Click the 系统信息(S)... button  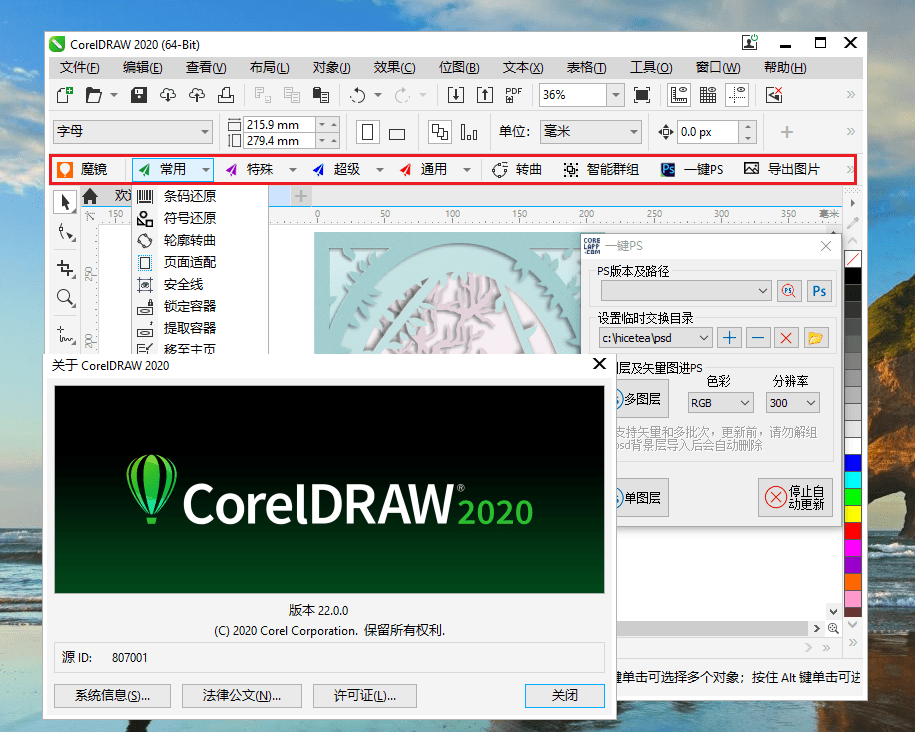point(113,695)
